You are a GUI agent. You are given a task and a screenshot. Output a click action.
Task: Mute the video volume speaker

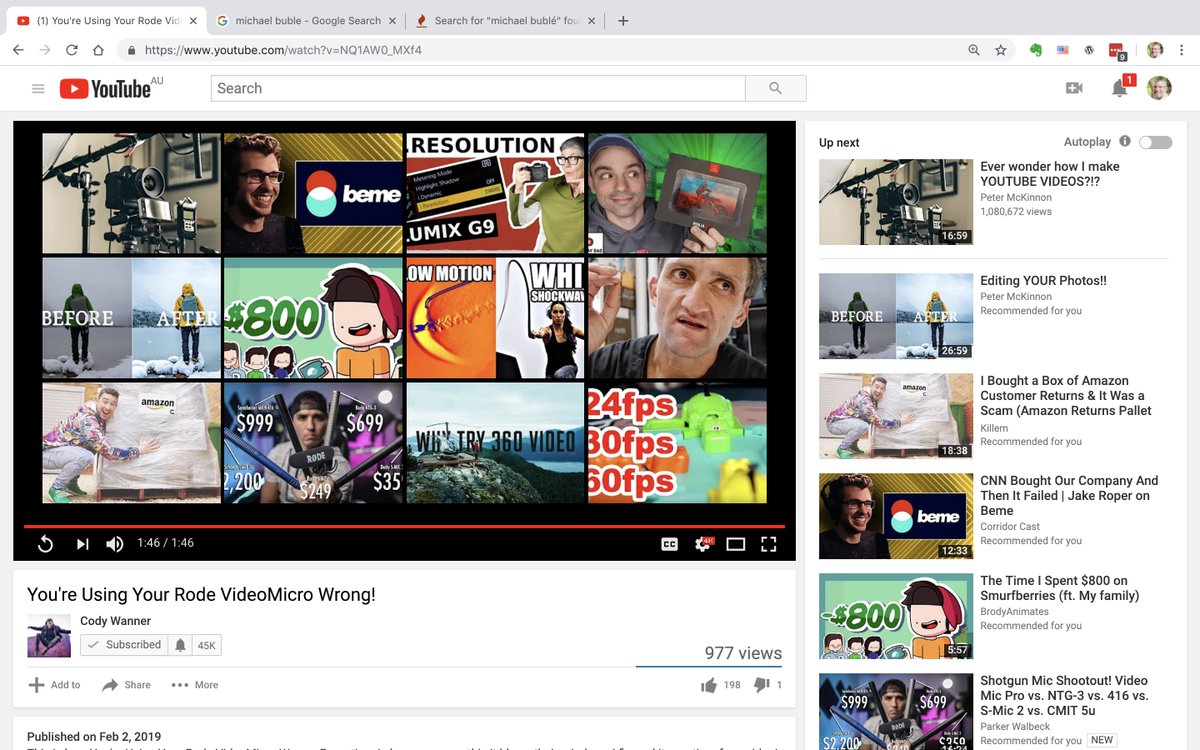(x=115, y=544)
